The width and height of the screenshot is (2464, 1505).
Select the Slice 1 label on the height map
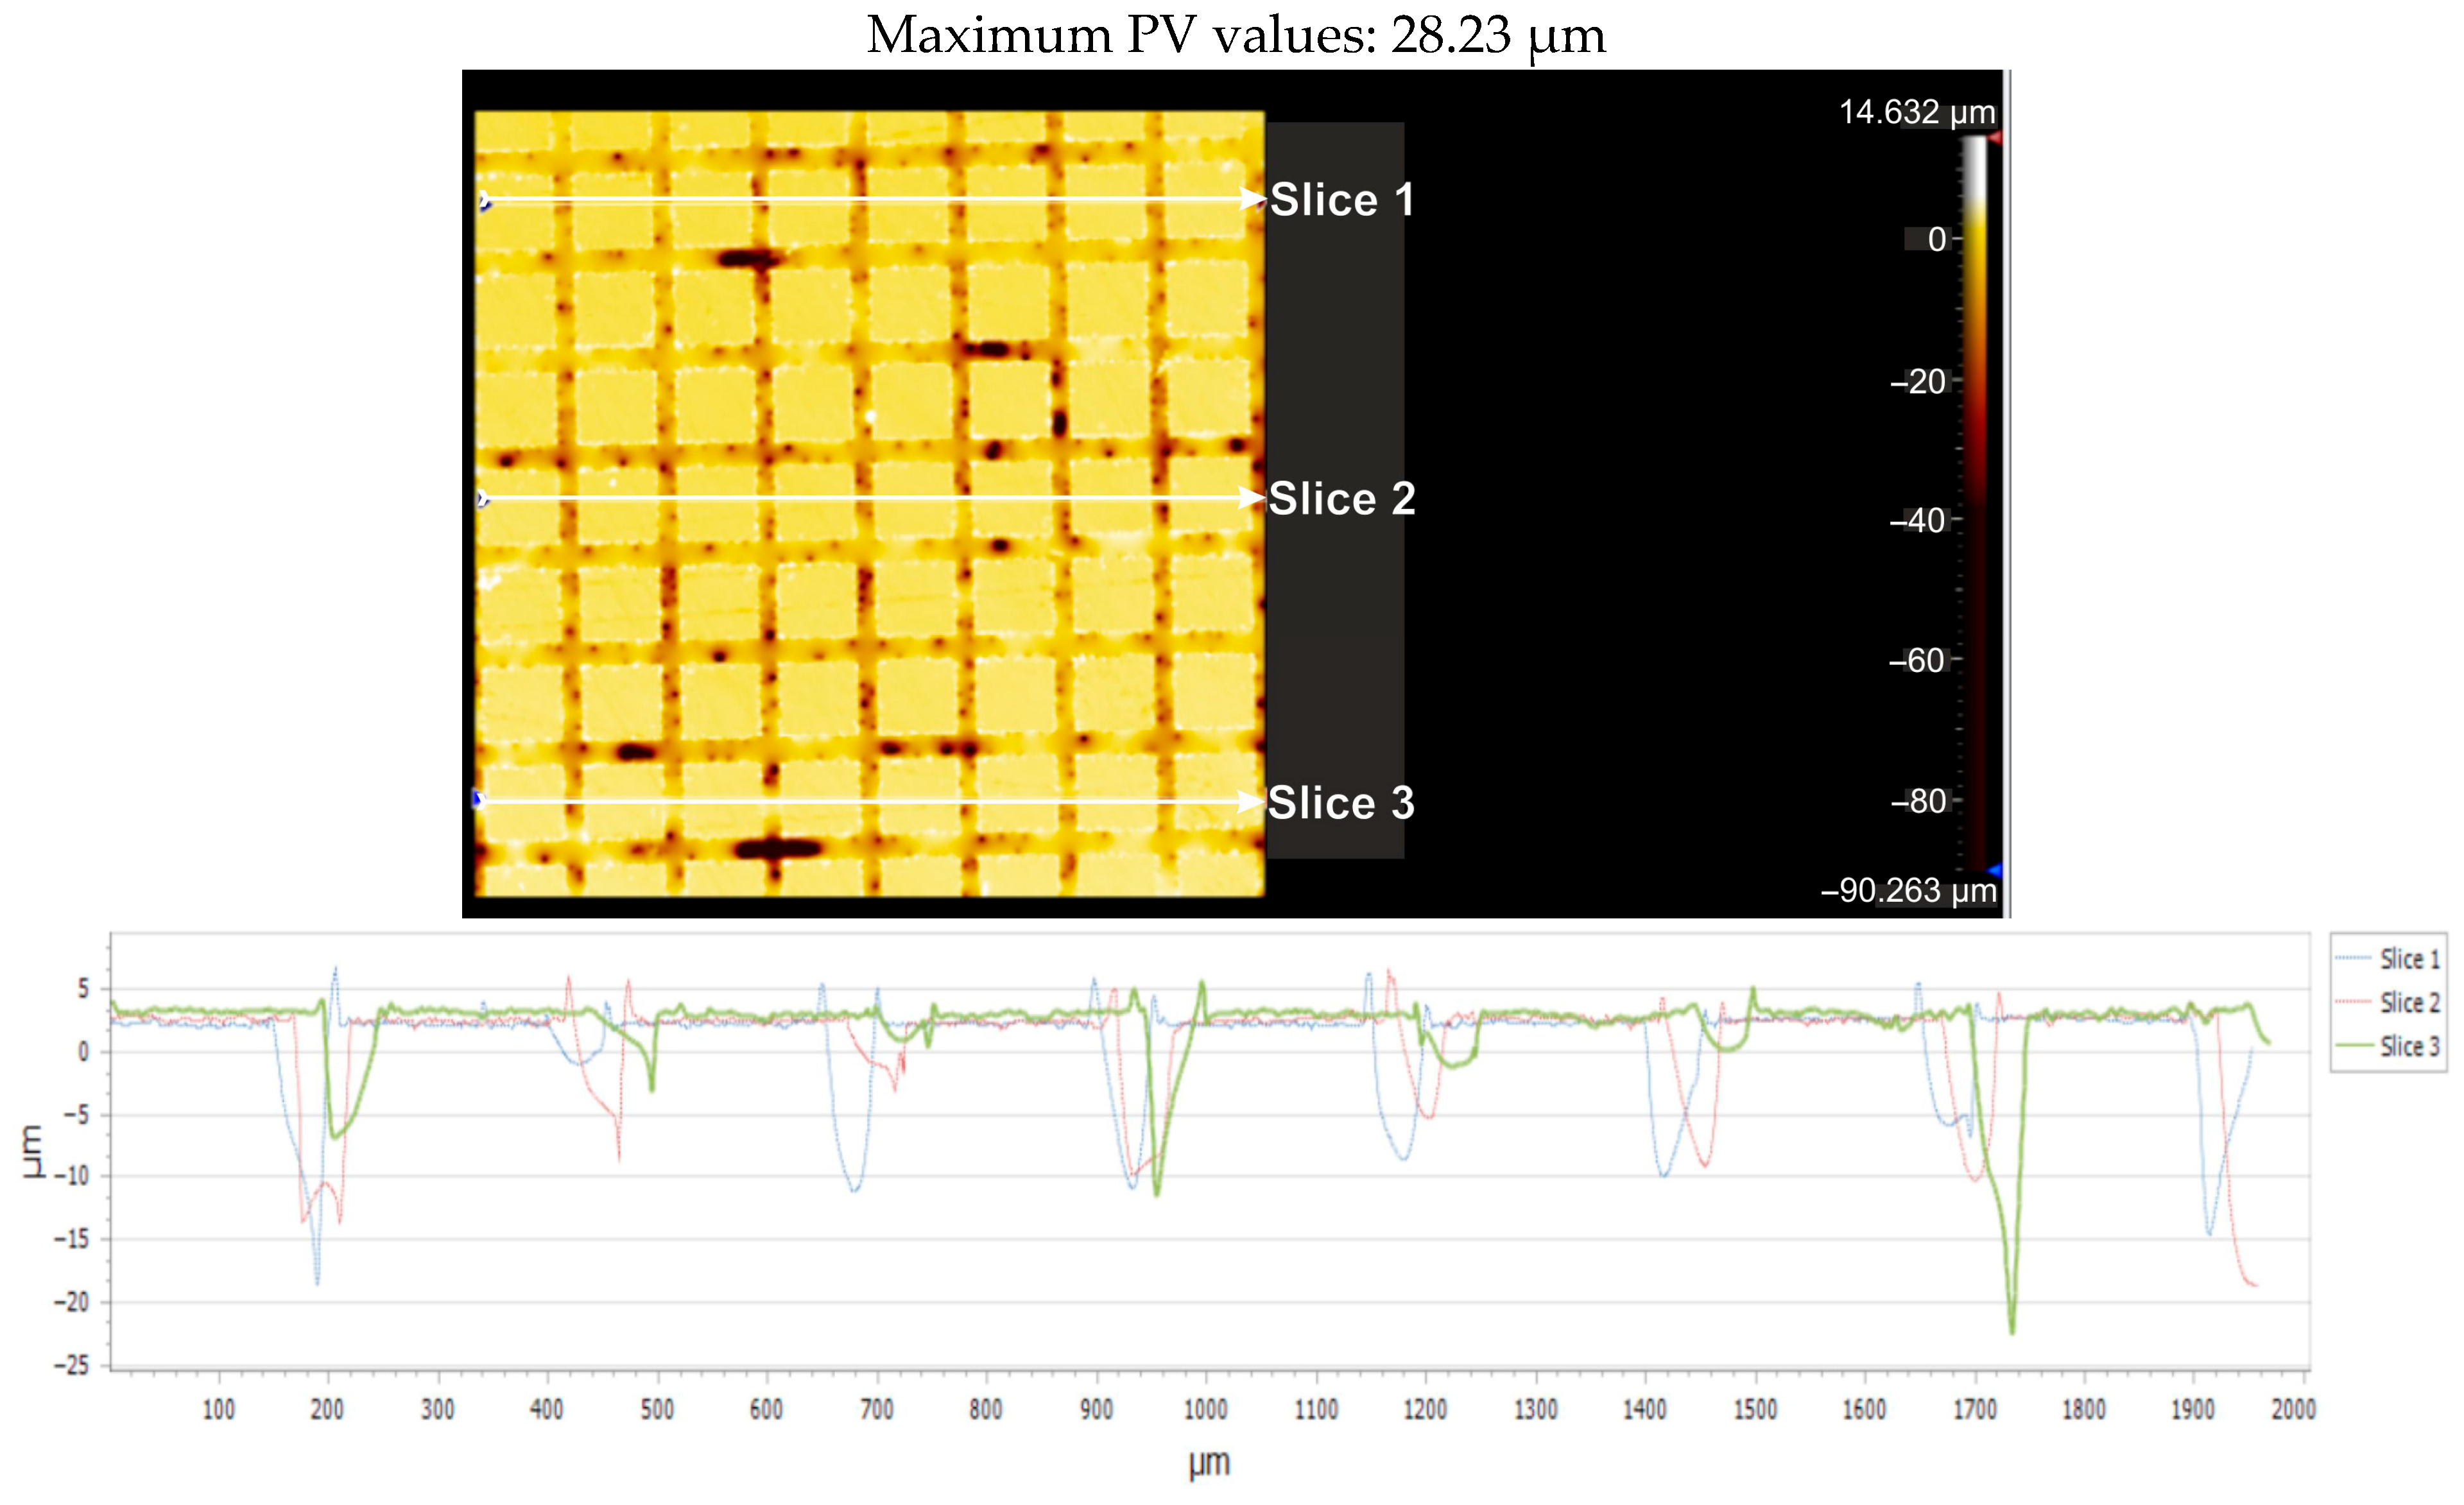click(x=1342, y=200)
